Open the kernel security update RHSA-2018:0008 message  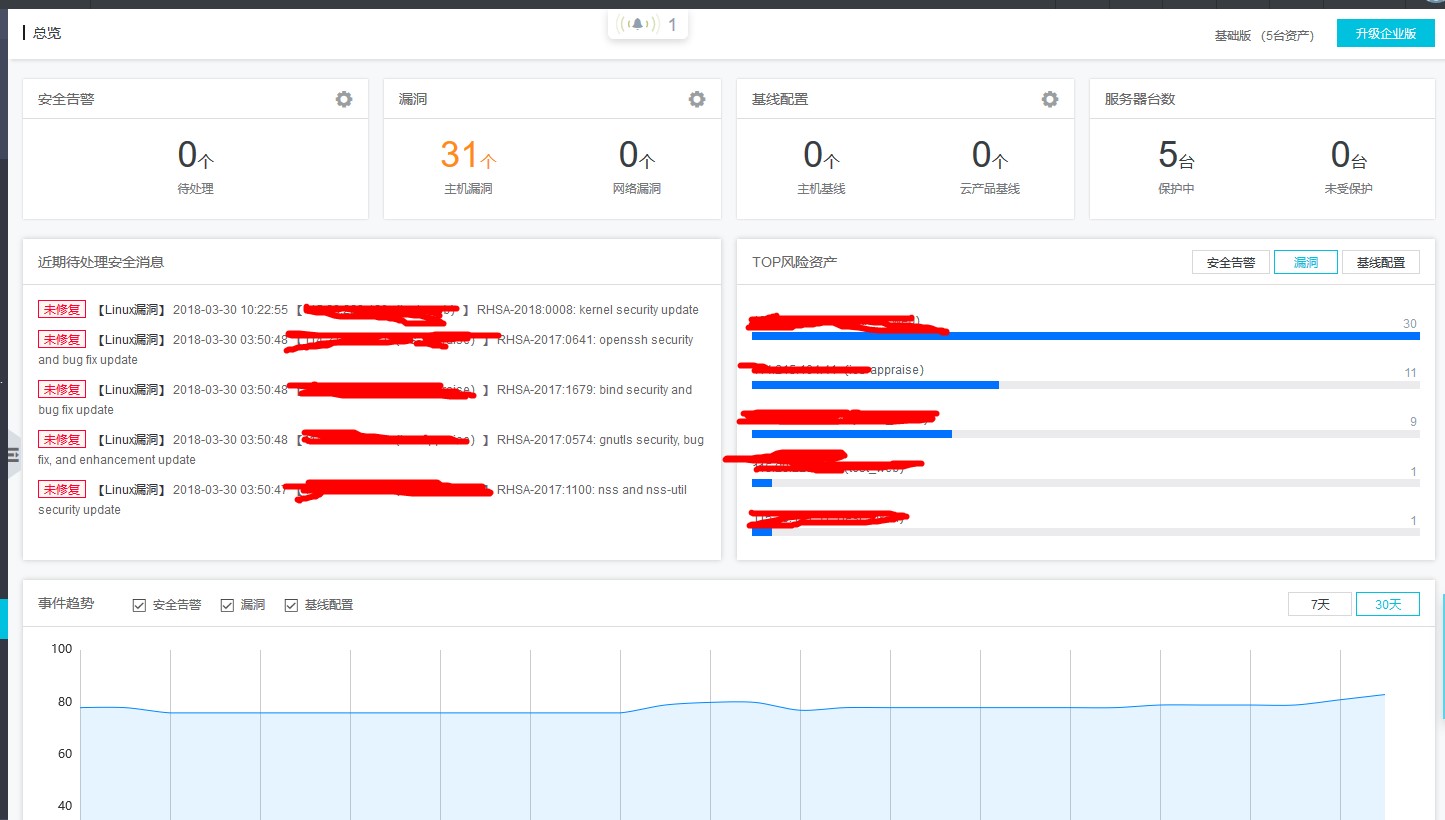pyautogui.click(x=588, y=310)
